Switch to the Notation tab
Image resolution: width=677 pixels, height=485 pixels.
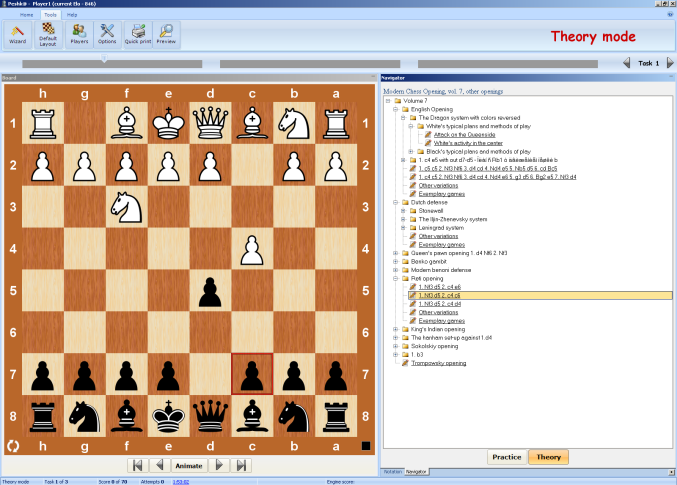click(x=393, y=472)
